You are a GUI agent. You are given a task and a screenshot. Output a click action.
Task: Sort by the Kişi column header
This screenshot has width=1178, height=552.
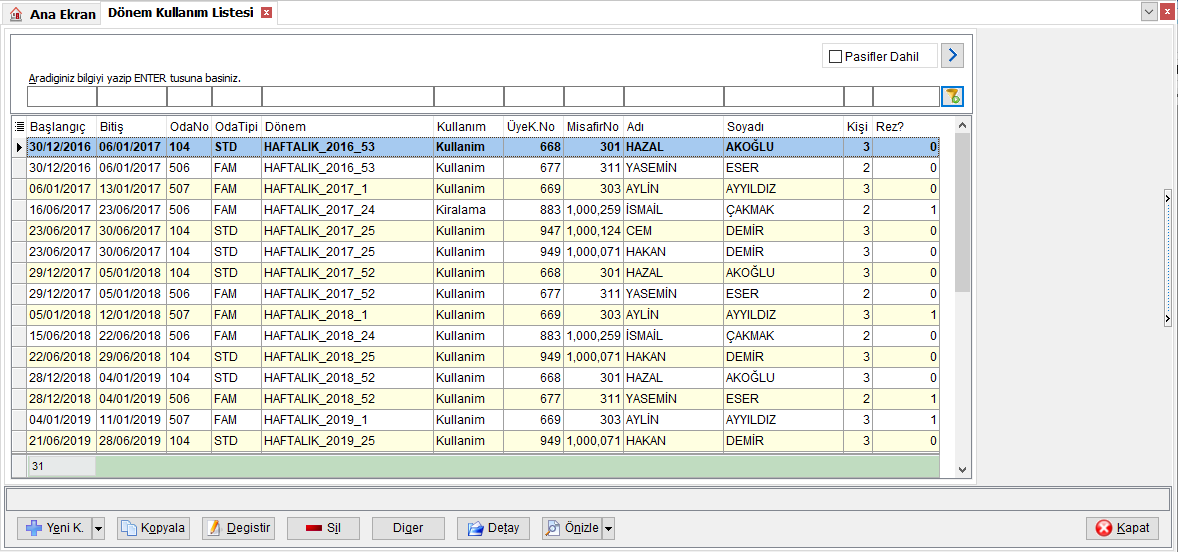[859, 127]
